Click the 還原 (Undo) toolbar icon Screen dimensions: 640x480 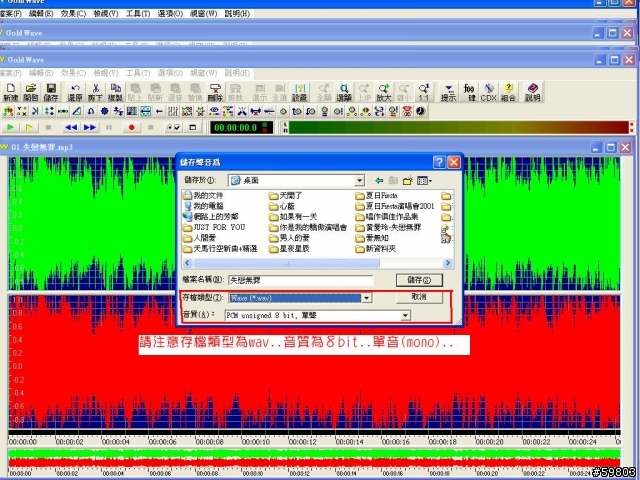[x=75, y=92]
